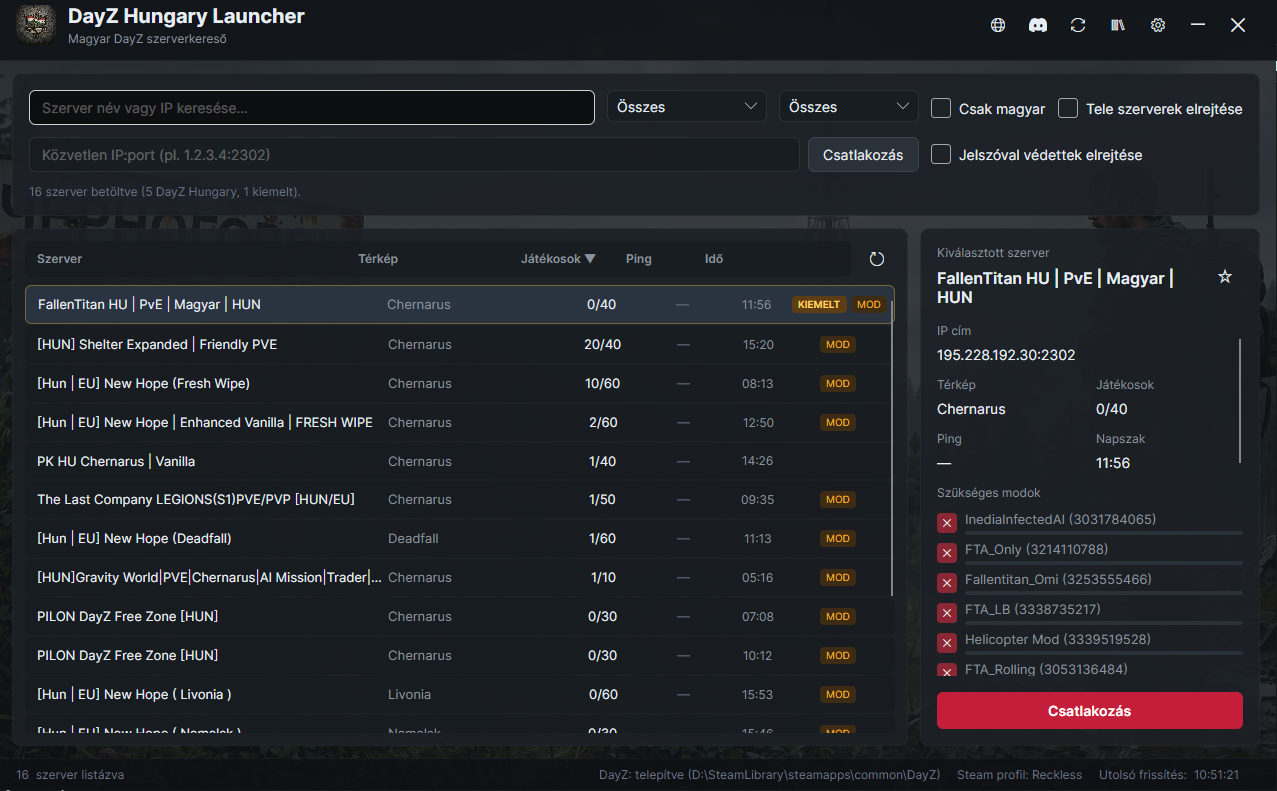Open the Discord icon in header

coord(1038,26)
